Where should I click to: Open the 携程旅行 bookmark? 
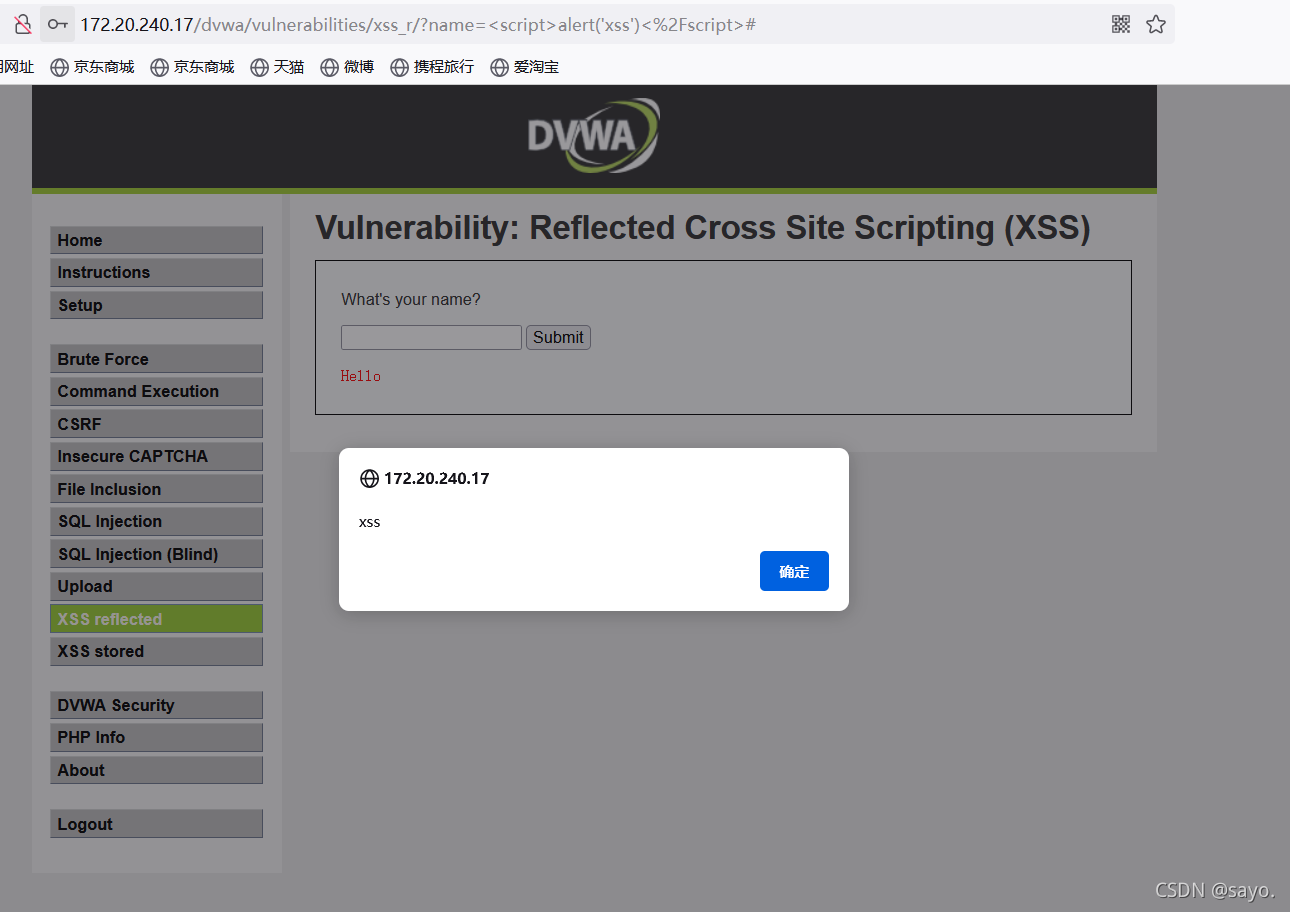pos(432,67)
